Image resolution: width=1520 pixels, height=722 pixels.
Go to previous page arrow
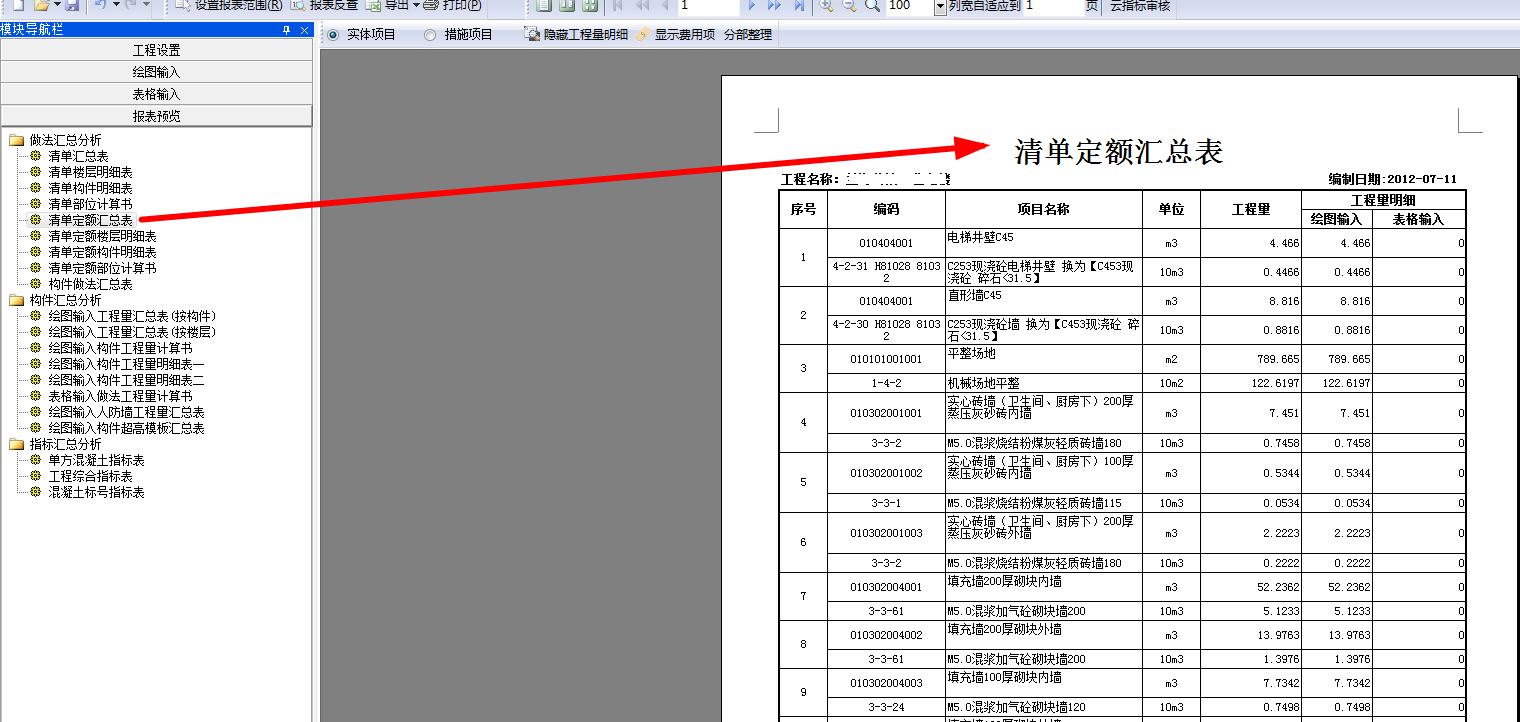[x=665, y=5]
